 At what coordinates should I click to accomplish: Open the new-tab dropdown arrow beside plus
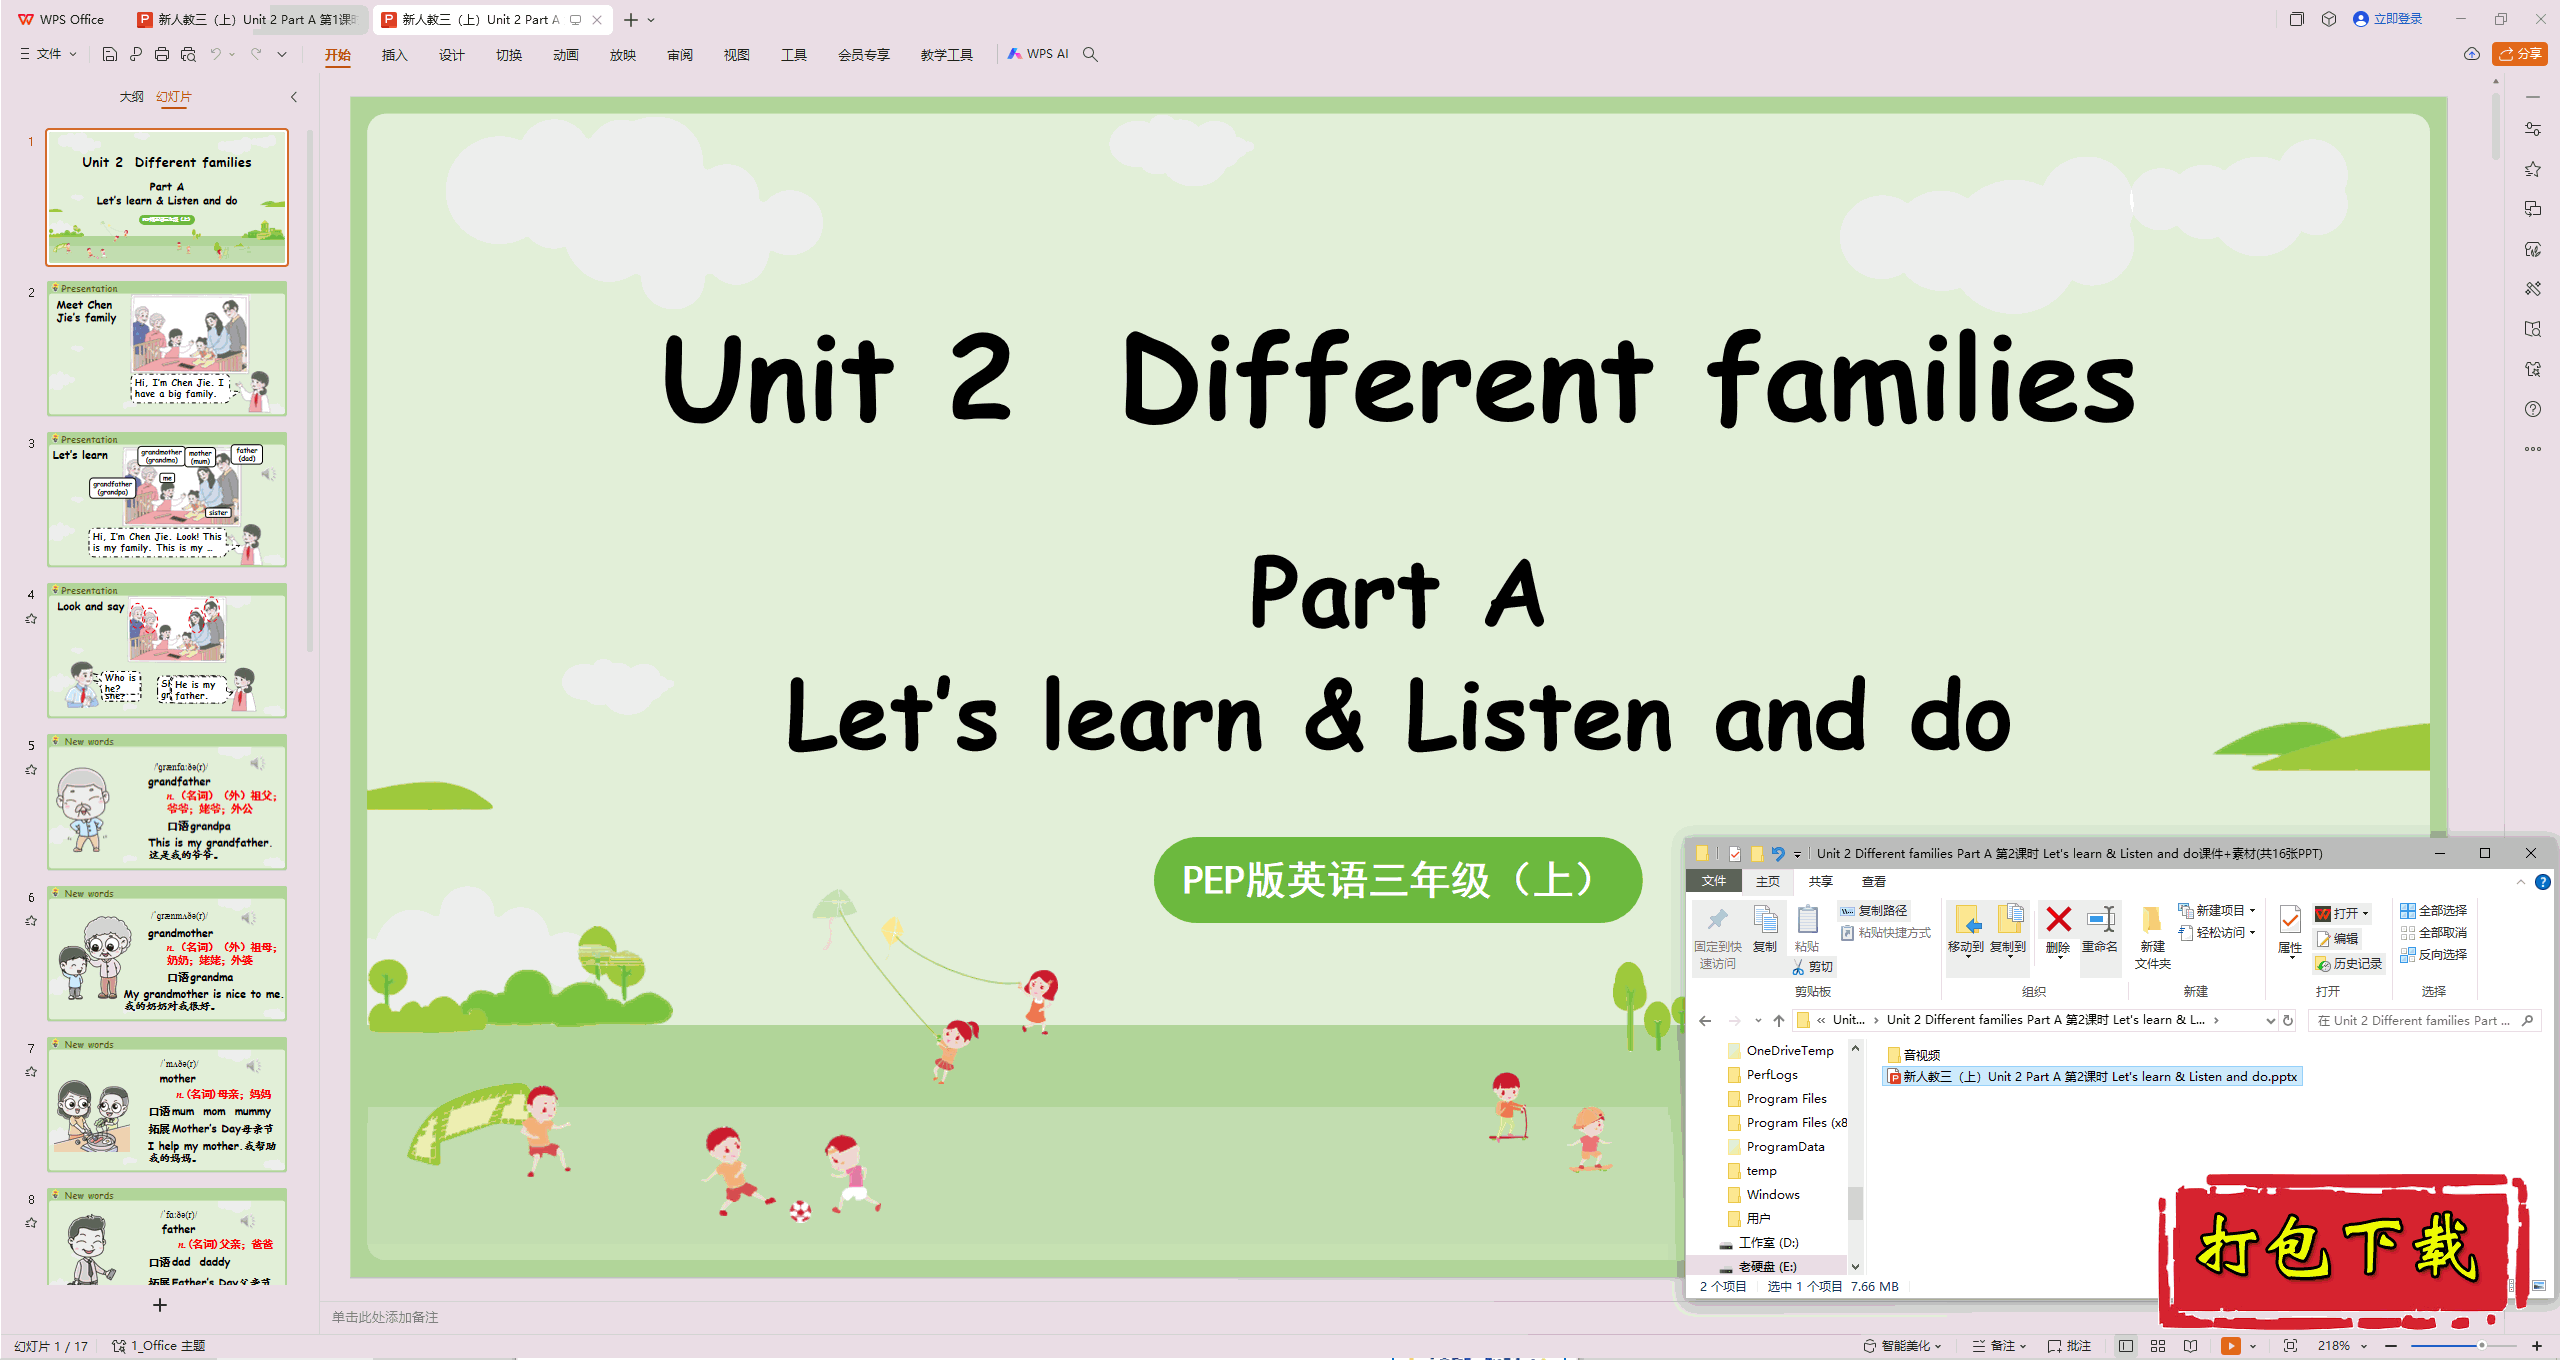[652, 20]
